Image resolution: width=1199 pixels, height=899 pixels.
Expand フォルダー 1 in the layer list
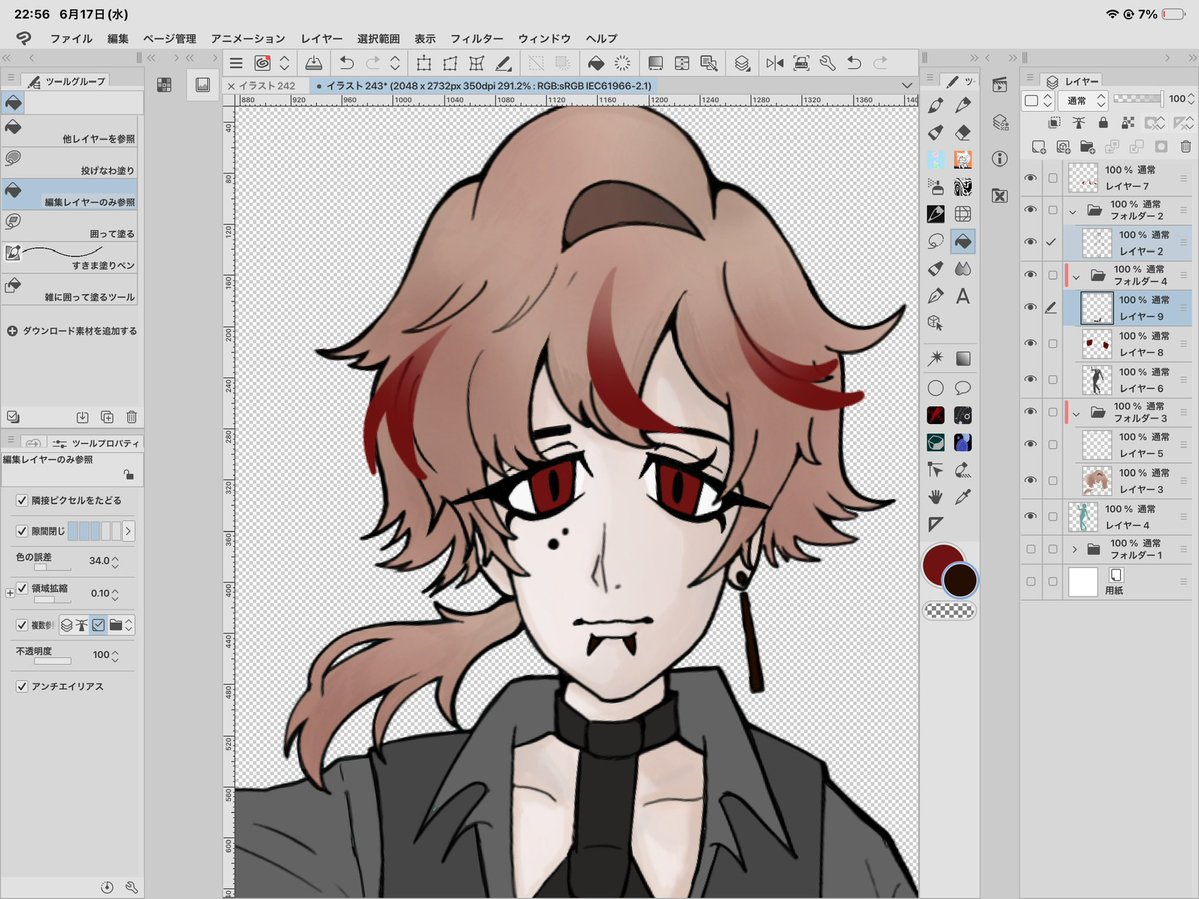(x=1074, y=549)
